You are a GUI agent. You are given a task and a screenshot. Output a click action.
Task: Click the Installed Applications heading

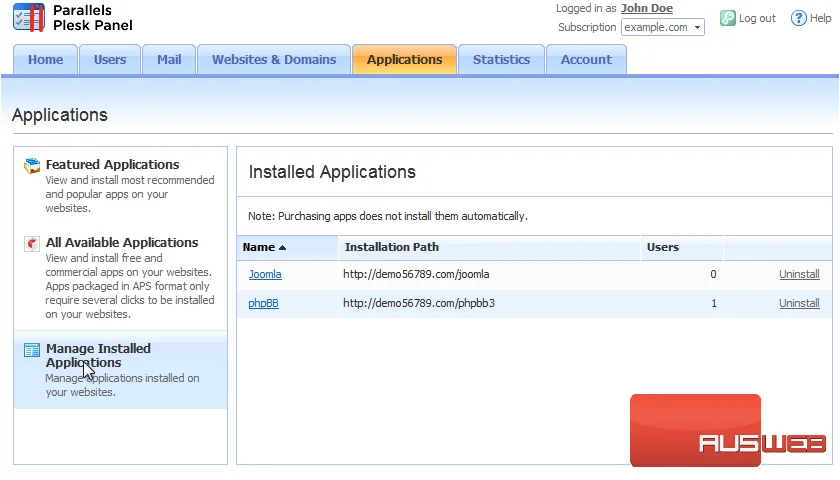tap(332, 172)
